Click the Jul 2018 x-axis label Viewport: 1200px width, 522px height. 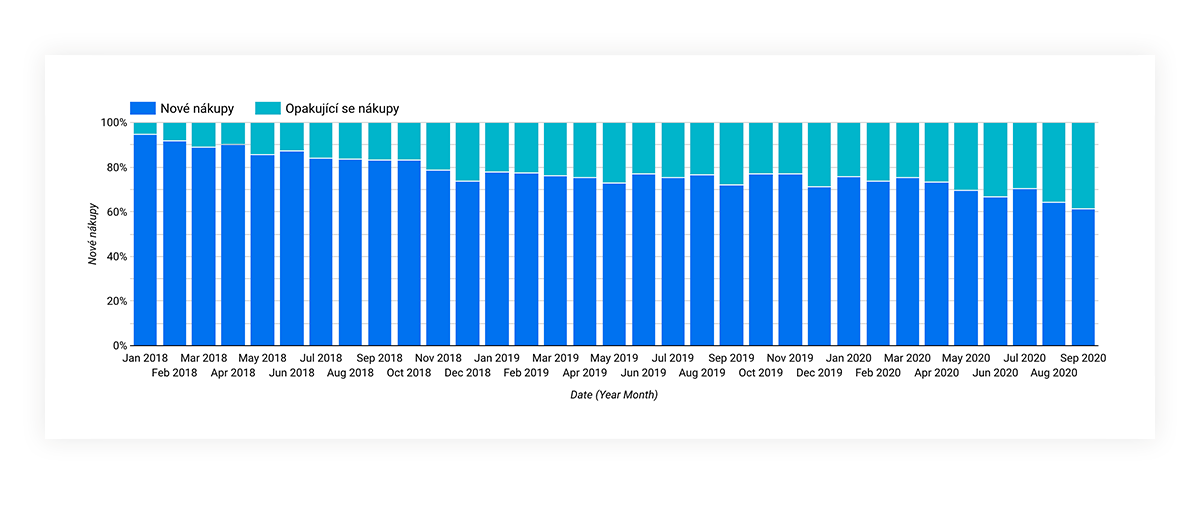(321, 357)
